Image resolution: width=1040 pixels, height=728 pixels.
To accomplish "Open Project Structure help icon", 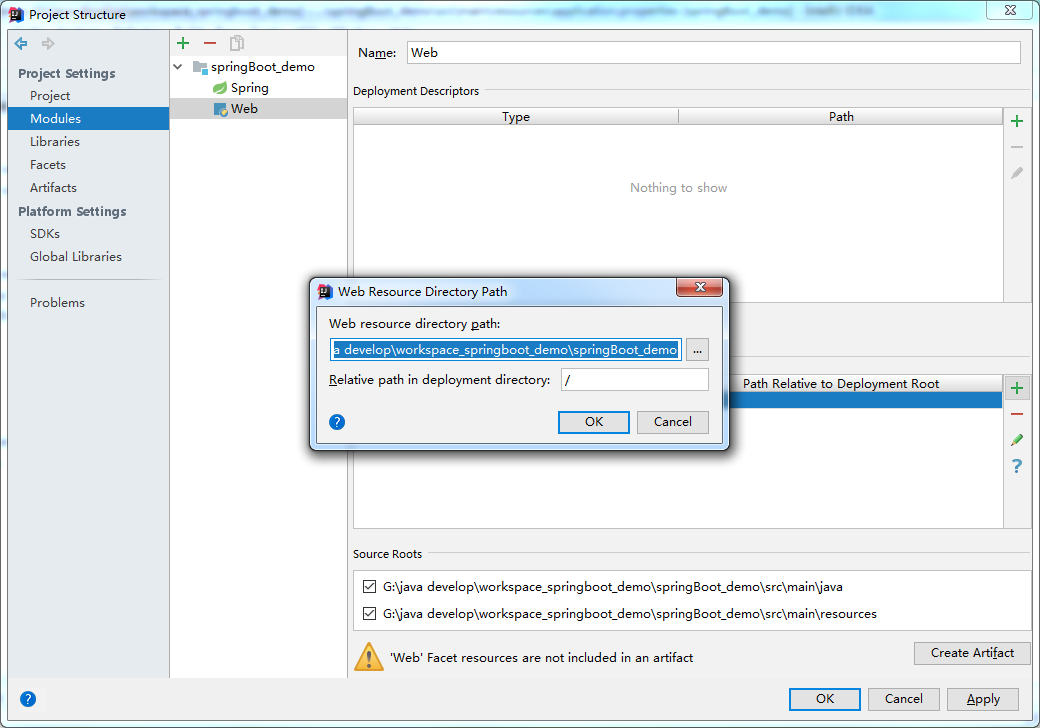I will (28, 699).
